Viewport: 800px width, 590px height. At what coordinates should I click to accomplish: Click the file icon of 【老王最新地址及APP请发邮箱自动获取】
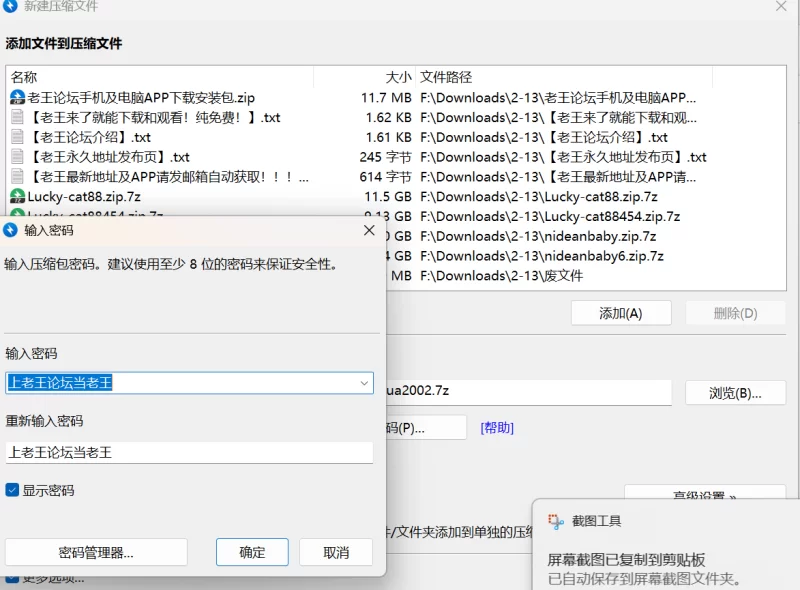tap(17, 177)
